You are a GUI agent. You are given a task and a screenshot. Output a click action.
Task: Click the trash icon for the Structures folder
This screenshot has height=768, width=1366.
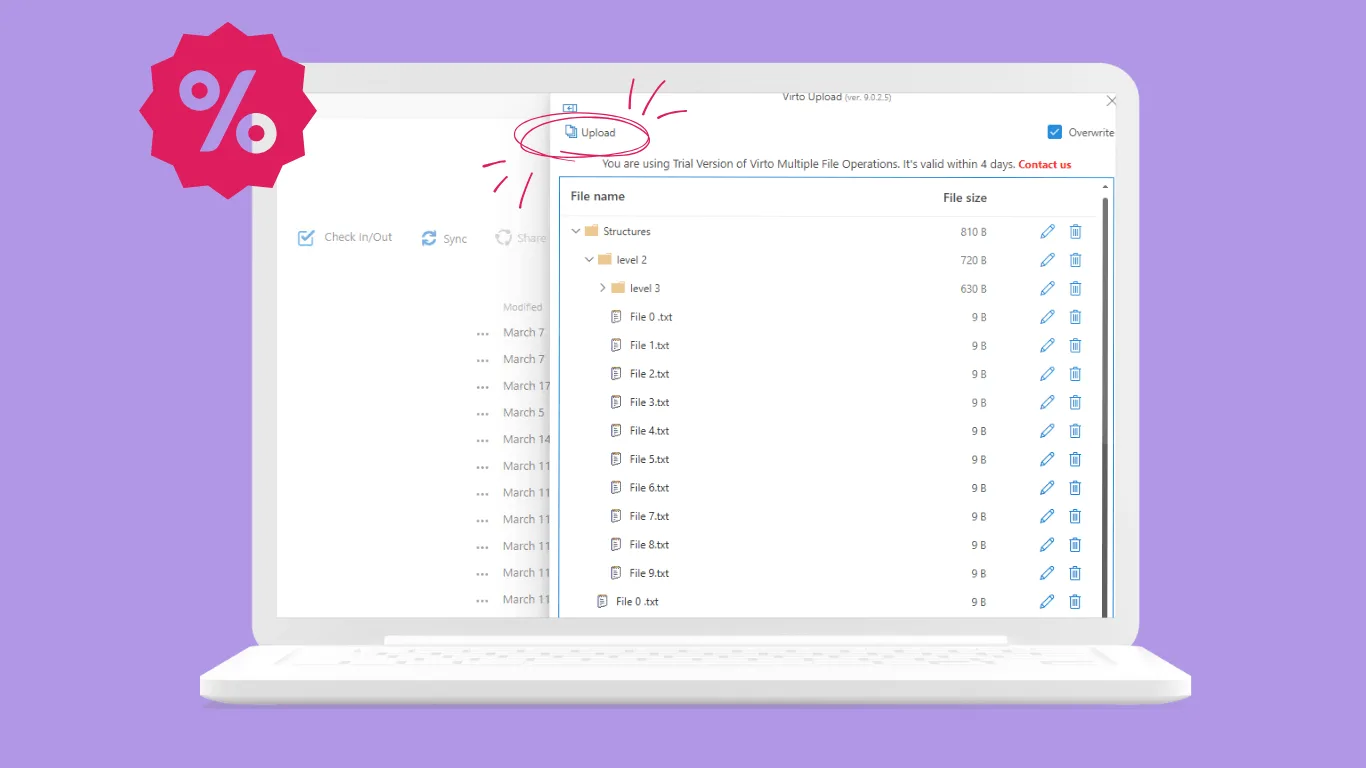[x=1075, y=231]
